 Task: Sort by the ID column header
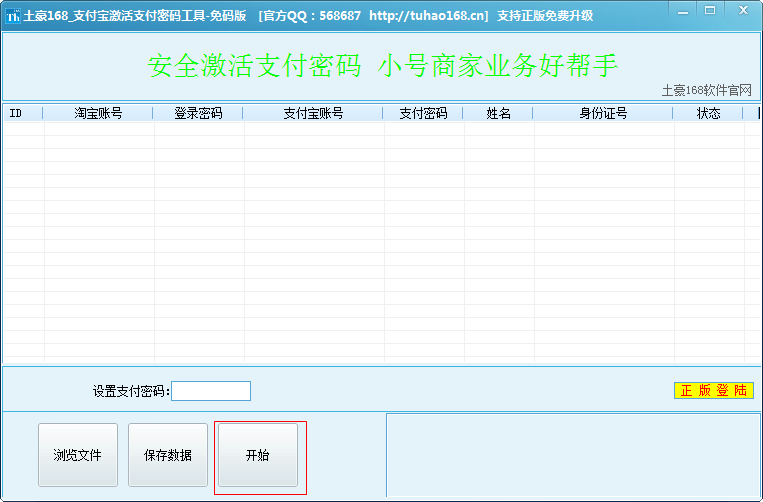23,113
